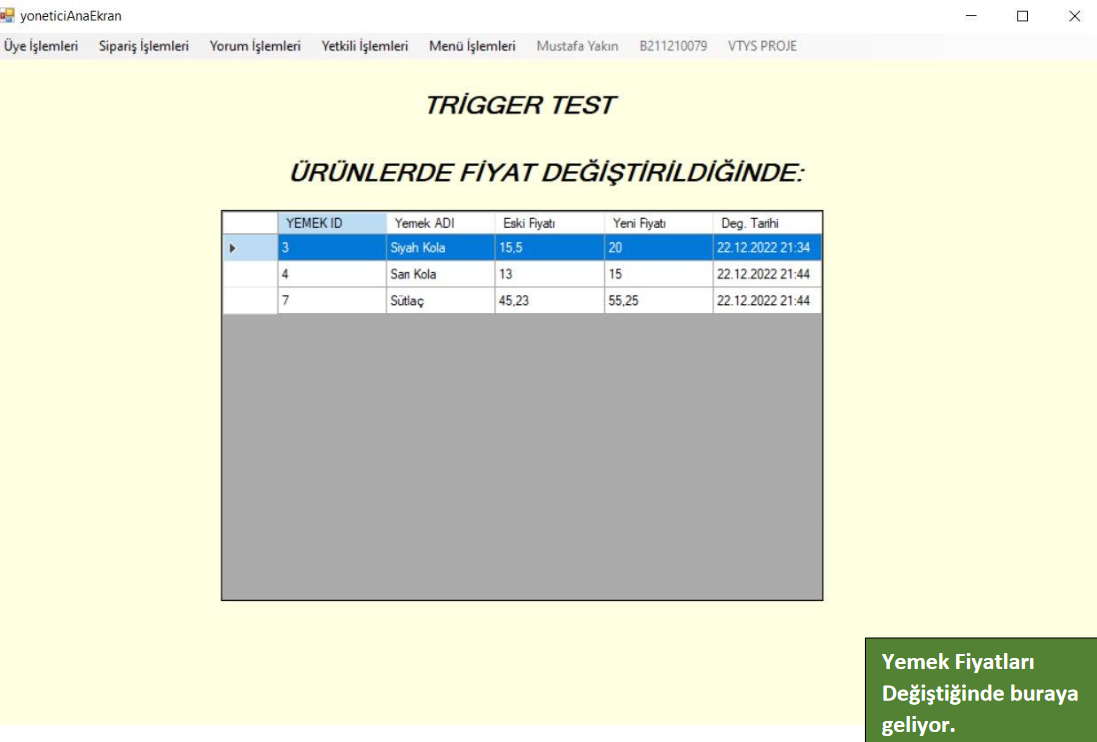
Task: Sort by the YEMEK ID column header
Action: click(331, 223)
